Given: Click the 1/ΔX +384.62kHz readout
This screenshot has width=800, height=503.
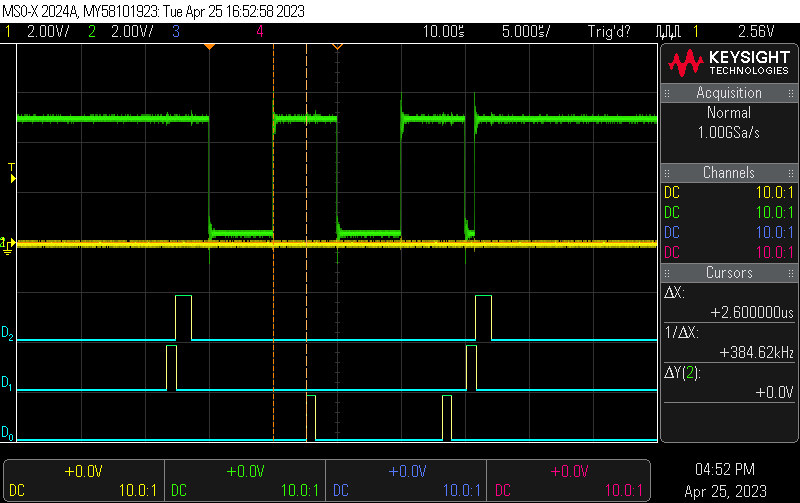Looking at the screenshot, I should 729,342.
